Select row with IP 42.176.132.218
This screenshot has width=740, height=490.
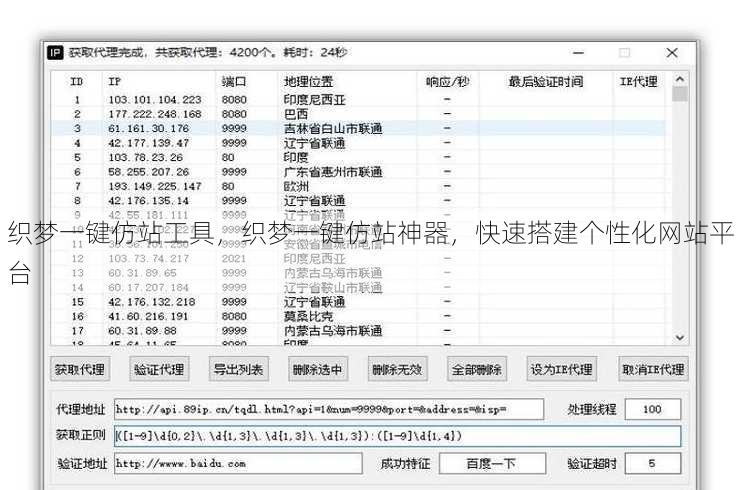tap(359, 302)
